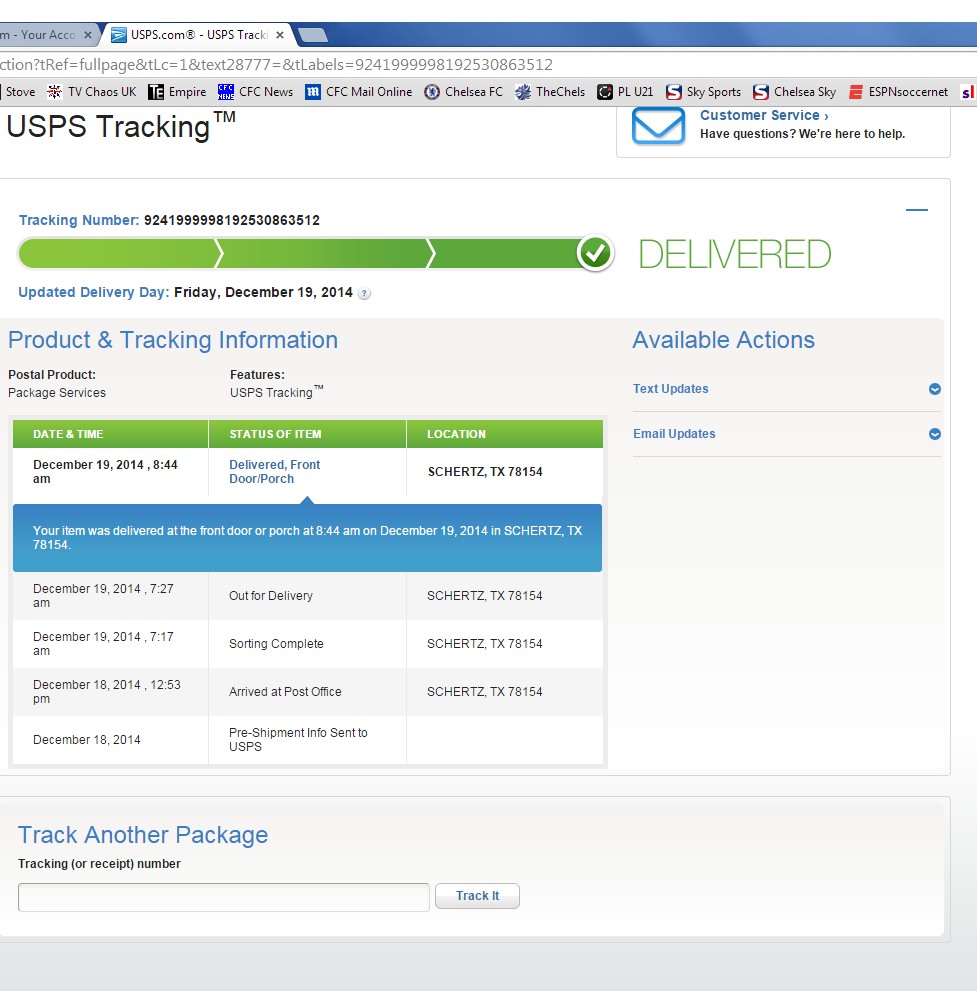Select the Arrived at Post Office row

308,692
